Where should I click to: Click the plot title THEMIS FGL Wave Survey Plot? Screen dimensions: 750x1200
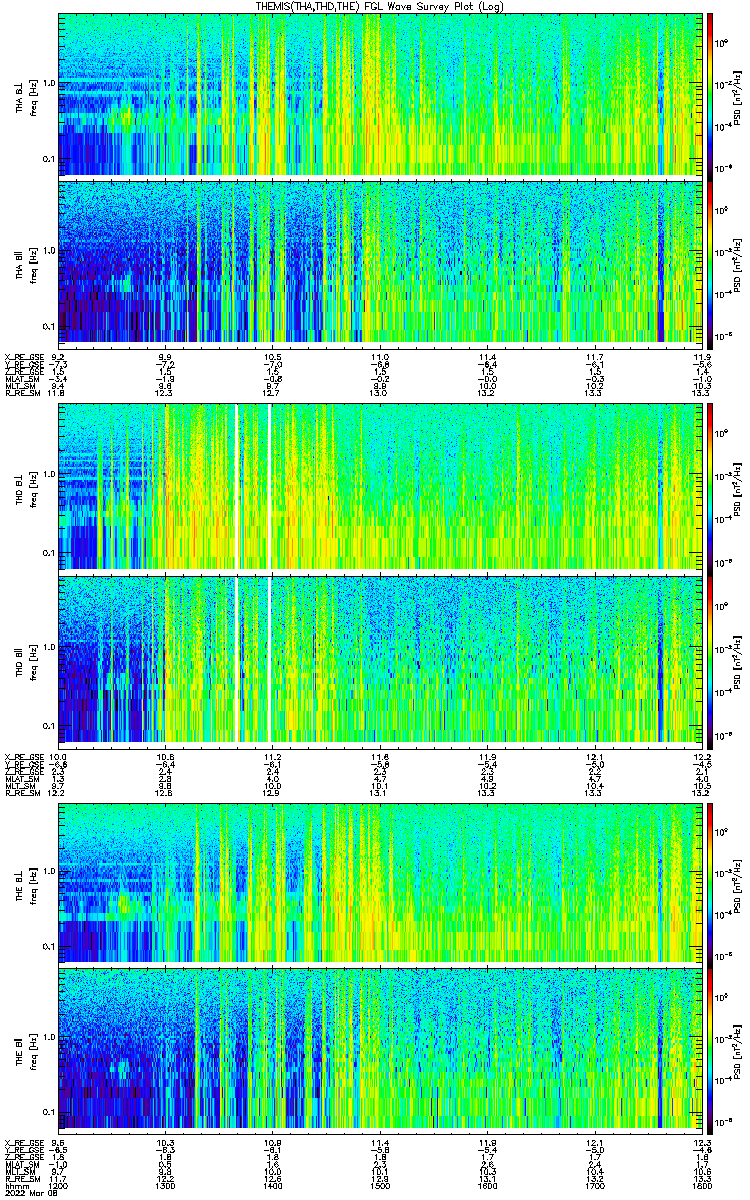point(381,6)
